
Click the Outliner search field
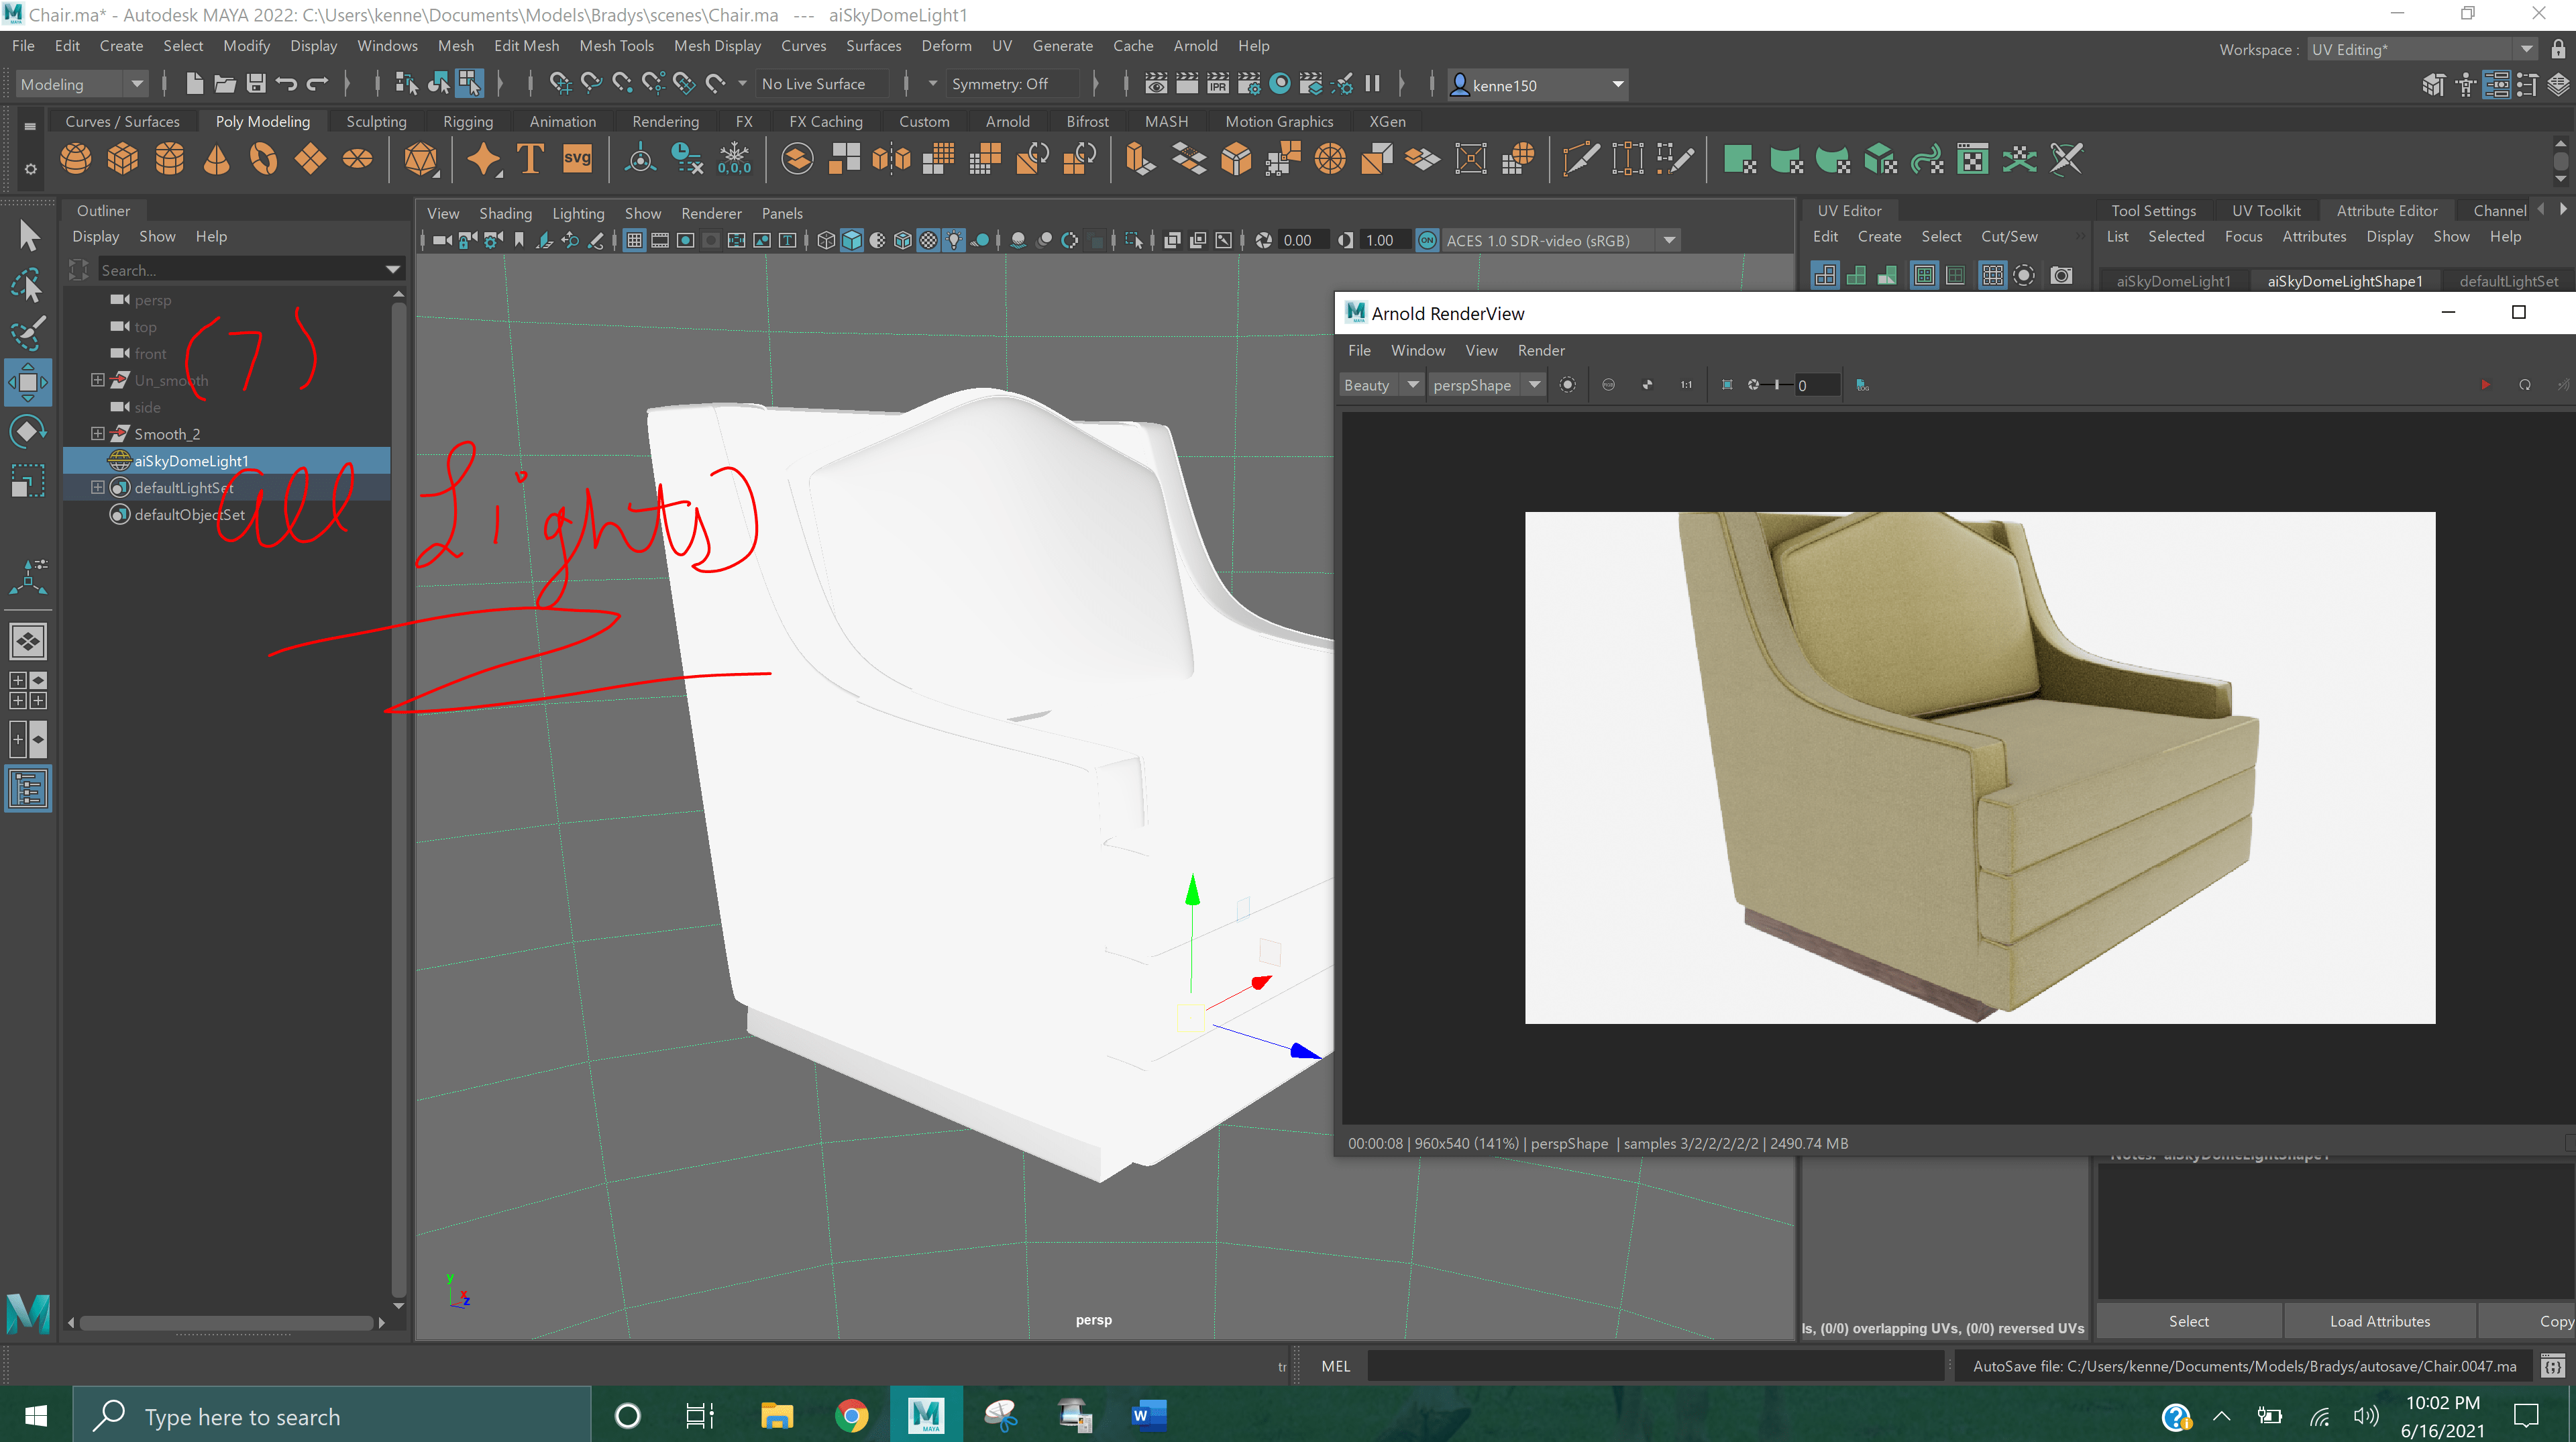pos(240,269)
